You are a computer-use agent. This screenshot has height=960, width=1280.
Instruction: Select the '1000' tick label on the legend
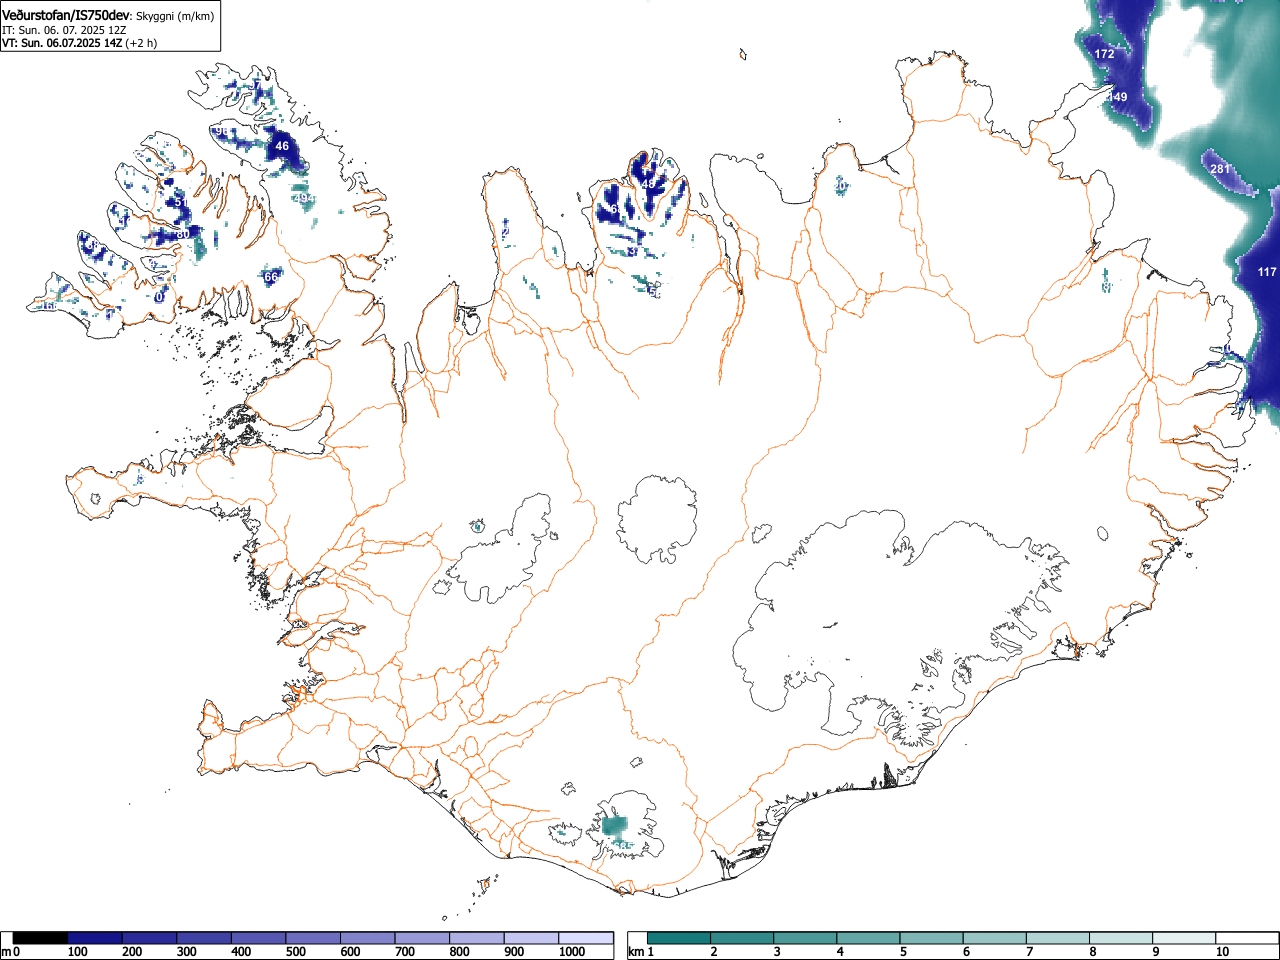pyautogui.click(x=572, y=952)
